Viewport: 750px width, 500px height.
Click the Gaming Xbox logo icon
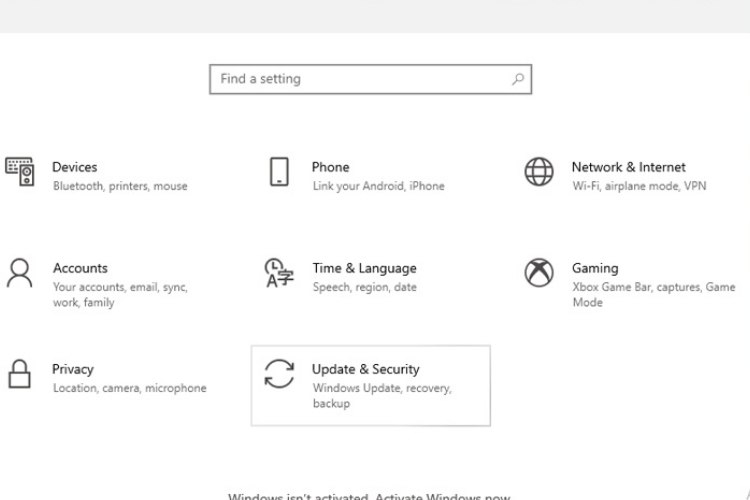[539, 273]
